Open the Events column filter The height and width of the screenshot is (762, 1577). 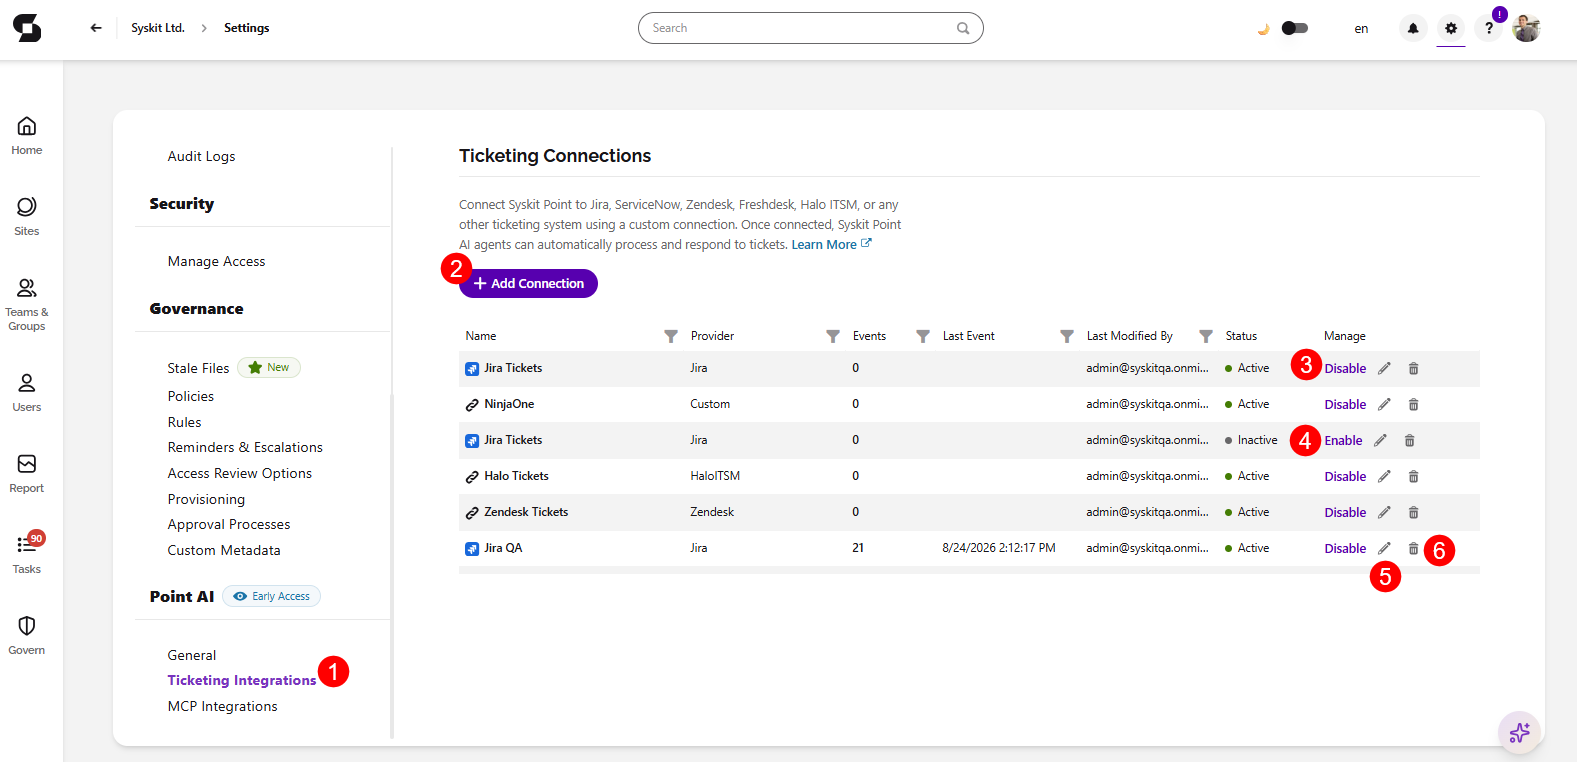[x=923, y=336]
